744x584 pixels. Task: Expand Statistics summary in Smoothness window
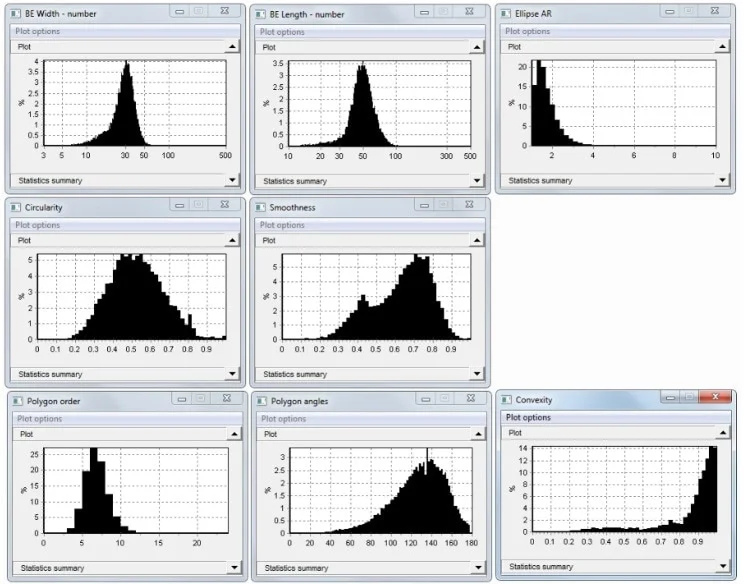point(478,374)
